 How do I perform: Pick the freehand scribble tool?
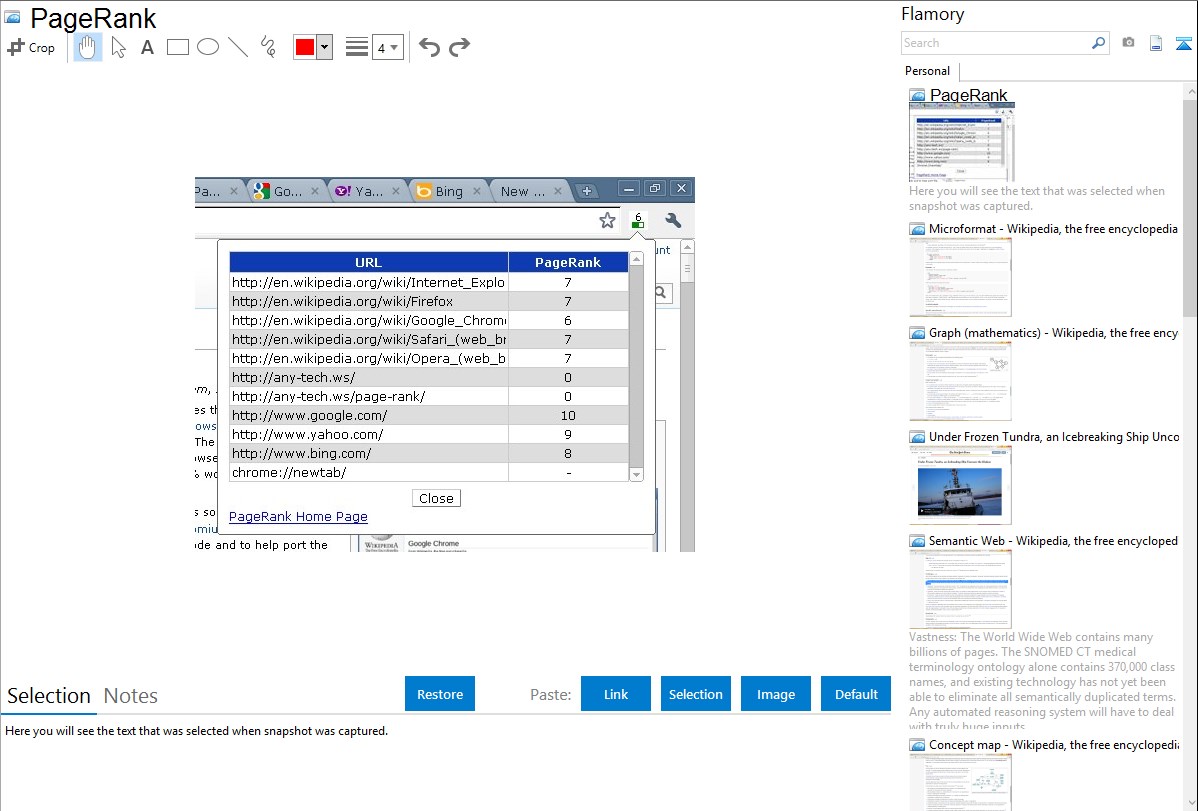point(268,47)
